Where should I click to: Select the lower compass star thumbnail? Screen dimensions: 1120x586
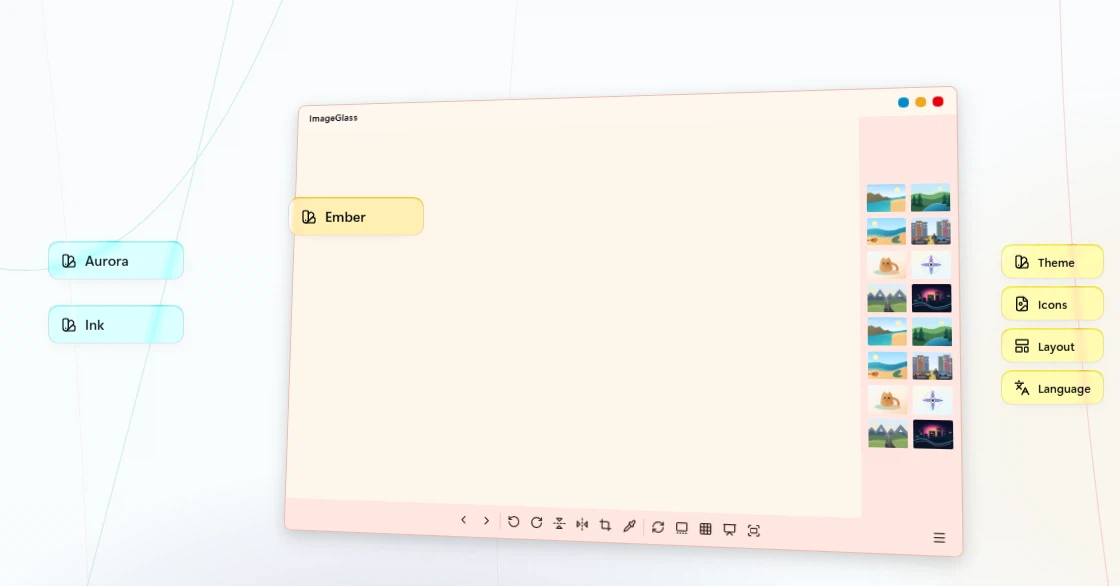coord(932,400)
